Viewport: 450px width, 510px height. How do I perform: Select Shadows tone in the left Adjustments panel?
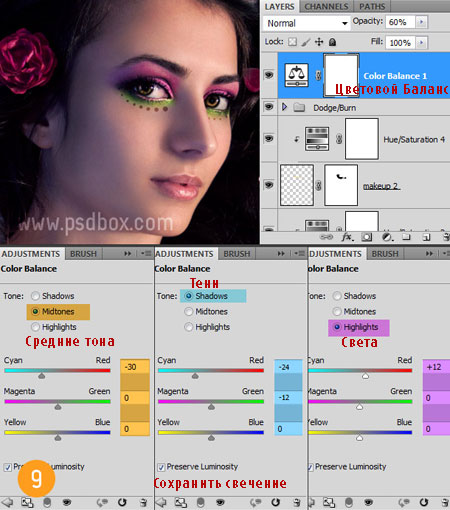pyautogui.click(x=35, y=296)
